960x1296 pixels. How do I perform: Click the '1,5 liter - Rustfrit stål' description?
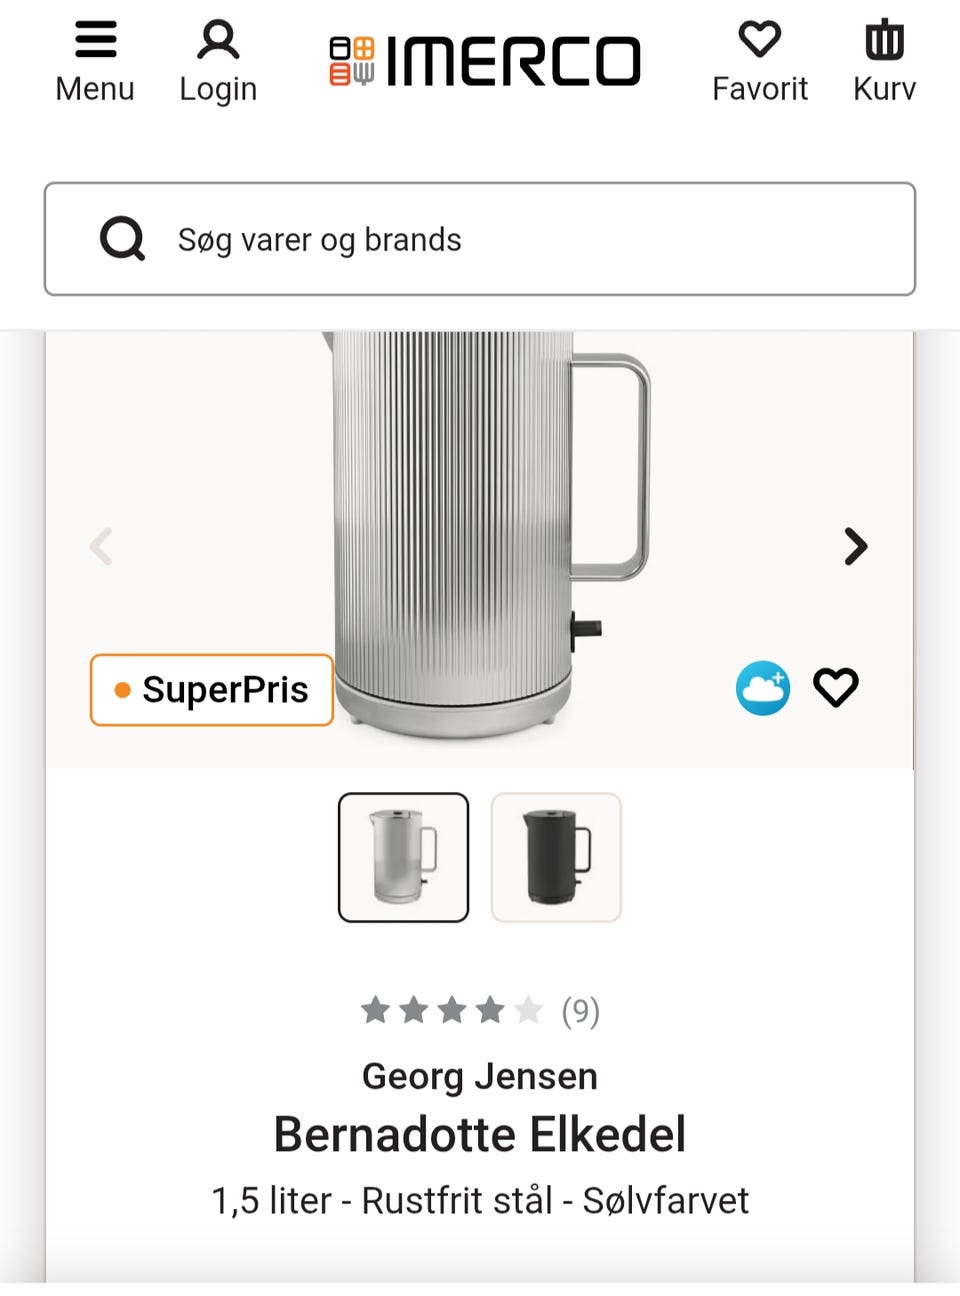point(480,1200)
